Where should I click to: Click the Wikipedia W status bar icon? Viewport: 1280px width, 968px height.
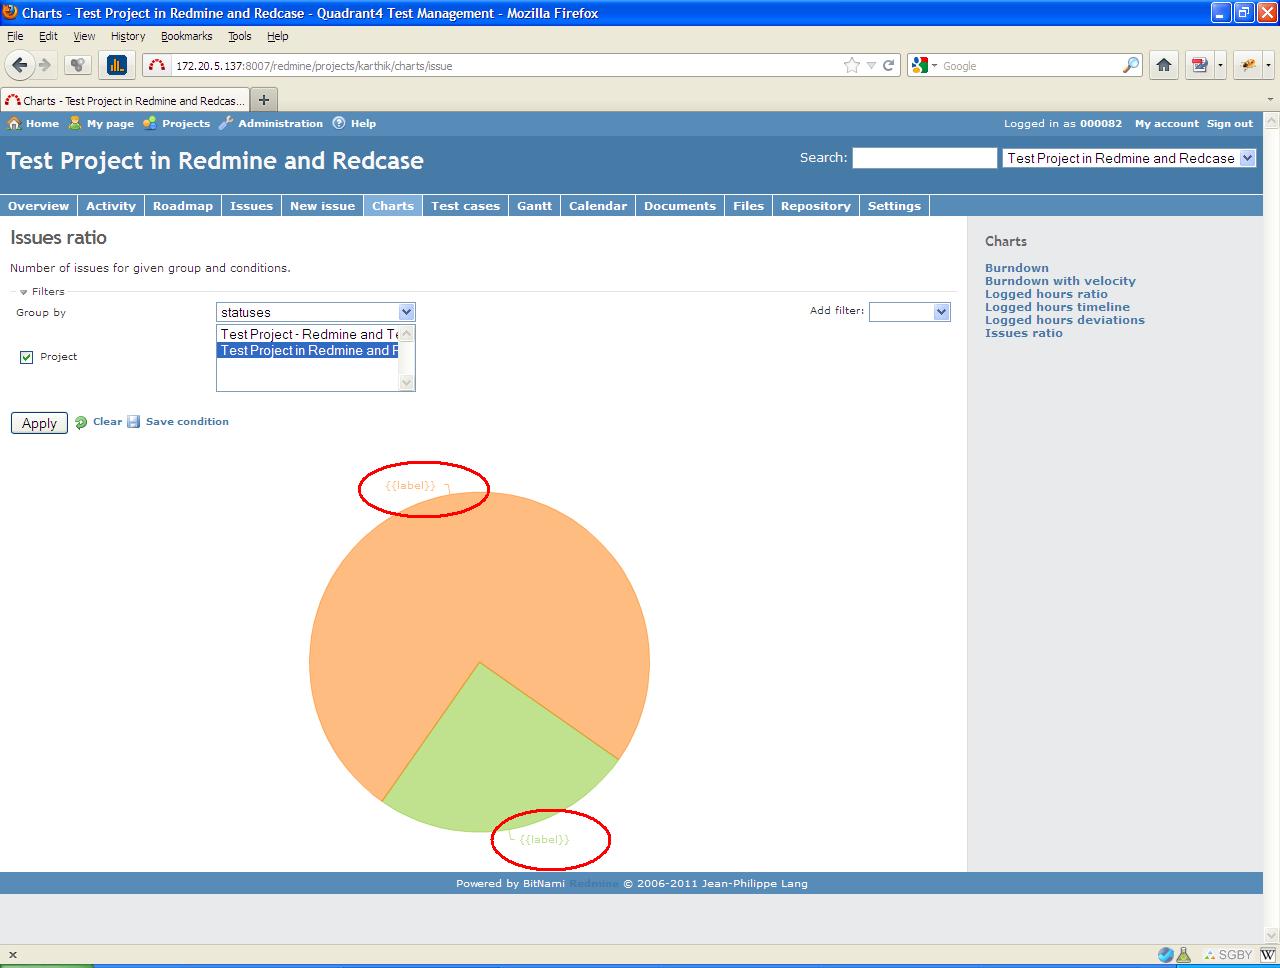tap(1268, 955)
